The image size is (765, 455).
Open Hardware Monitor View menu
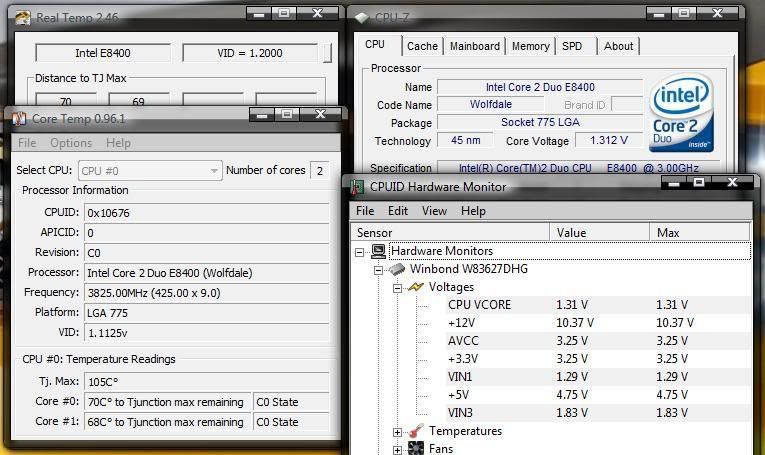pyautogui.click(x=434, y=211)
